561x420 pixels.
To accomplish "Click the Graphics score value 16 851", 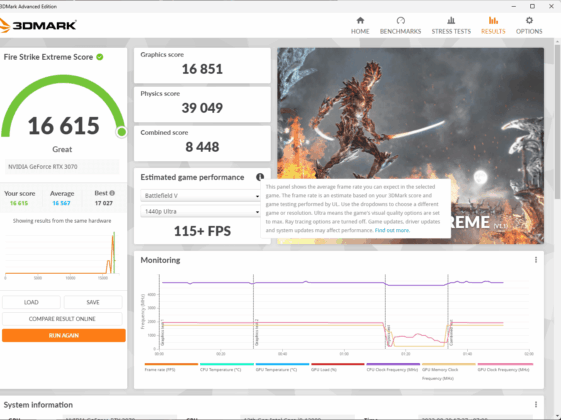I will (x=202, y=69).
